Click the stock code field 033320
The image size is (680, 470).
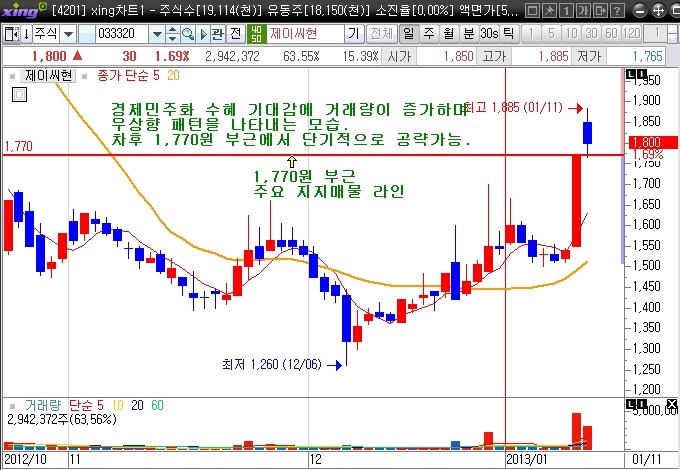coord(122,34)
